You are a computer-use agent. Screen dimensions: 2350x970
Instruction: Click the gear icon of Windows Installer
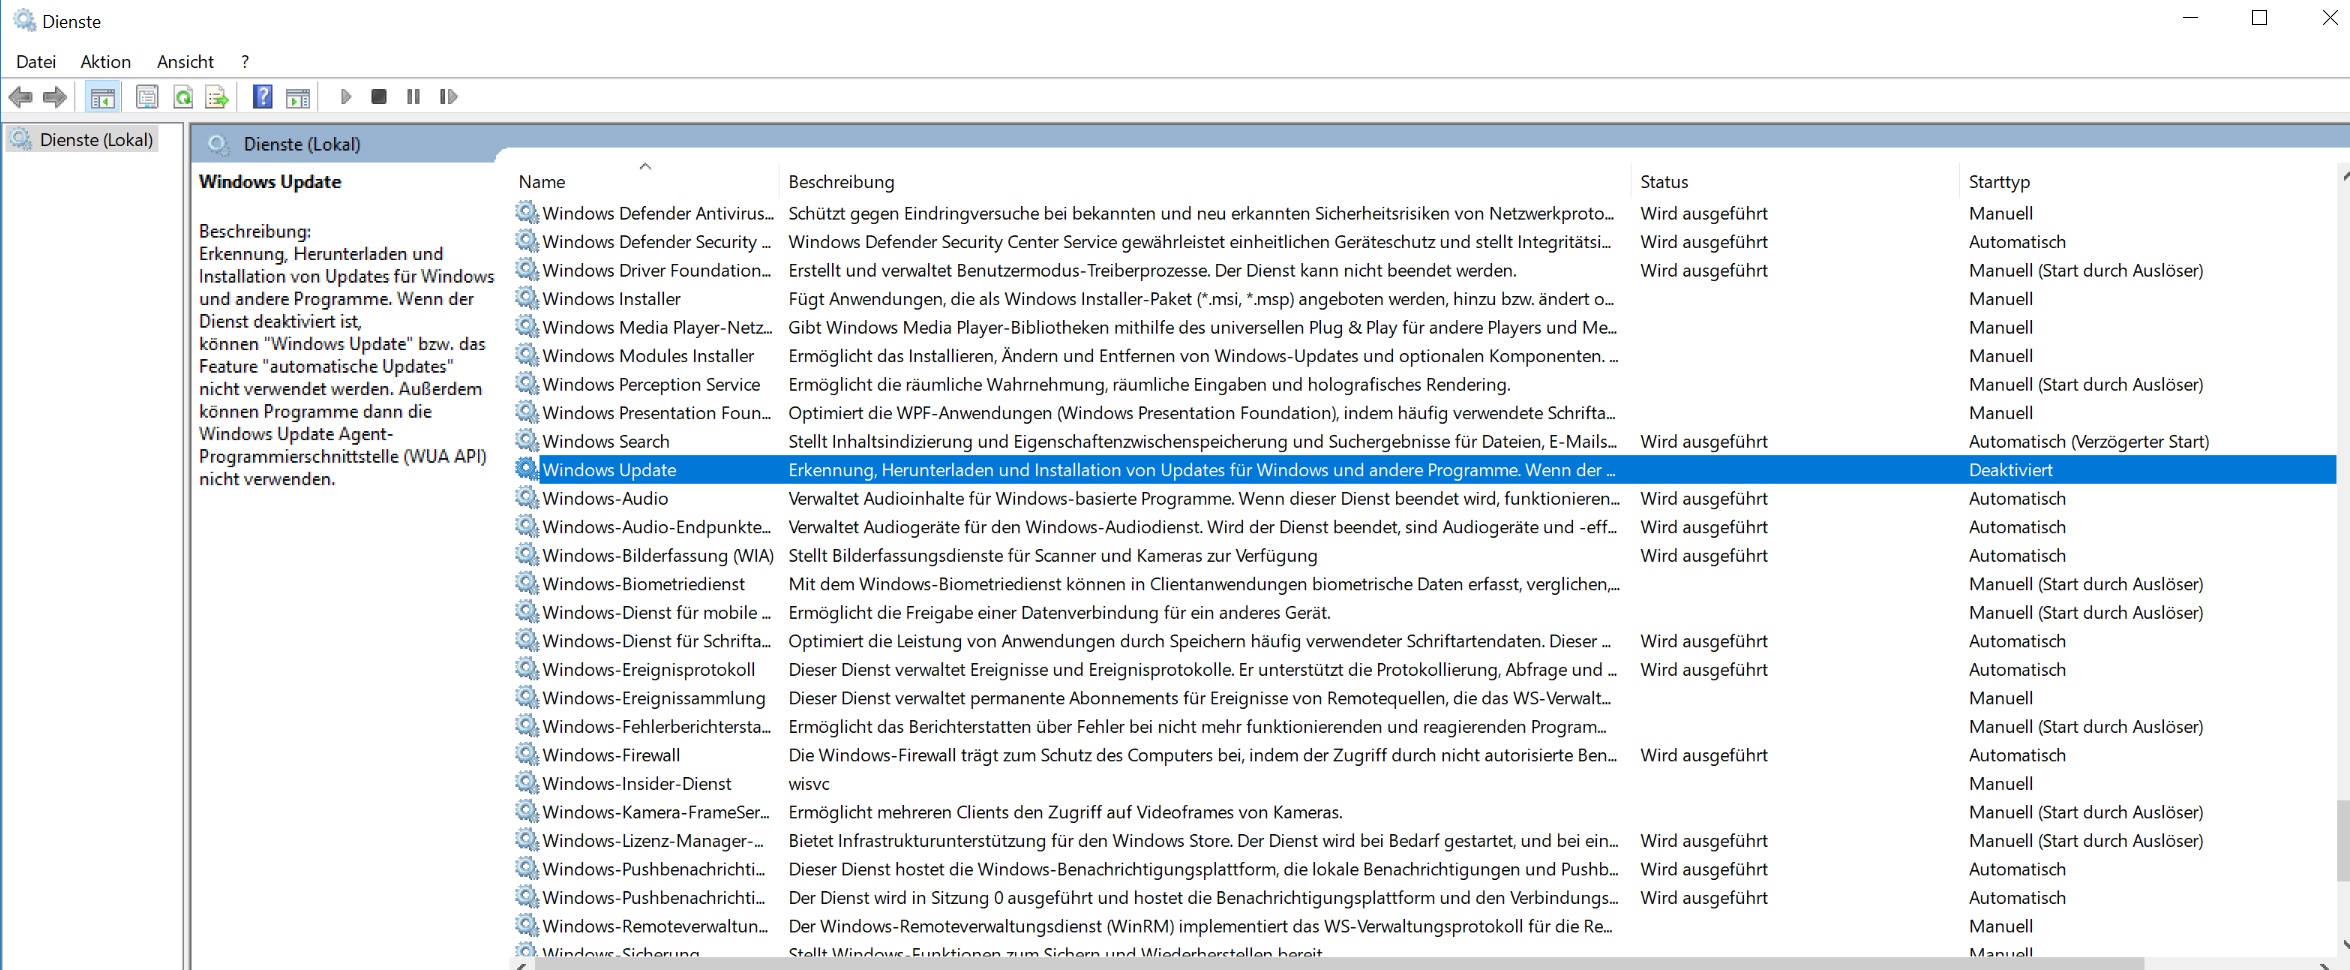(527, 299)
